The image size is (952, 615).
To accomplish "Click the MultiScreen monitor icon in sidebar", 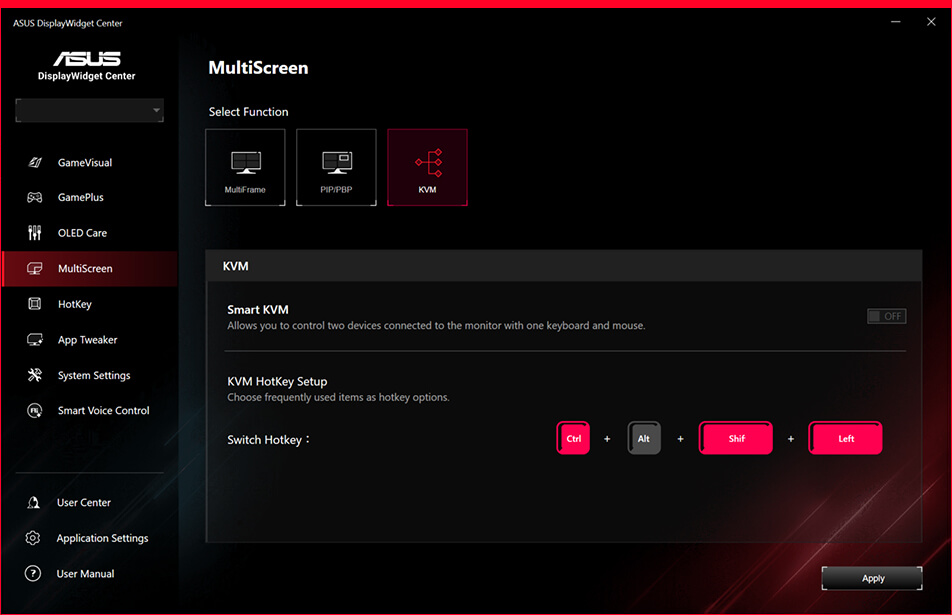I will click(x=35, y=268).
